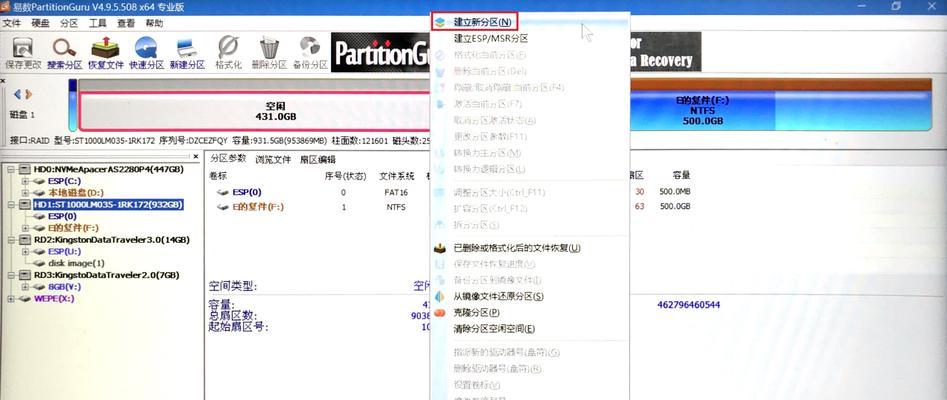947x400 pixels.
Task: Select the 空闲 431.0GB free space block
Action: coord(256,111)
